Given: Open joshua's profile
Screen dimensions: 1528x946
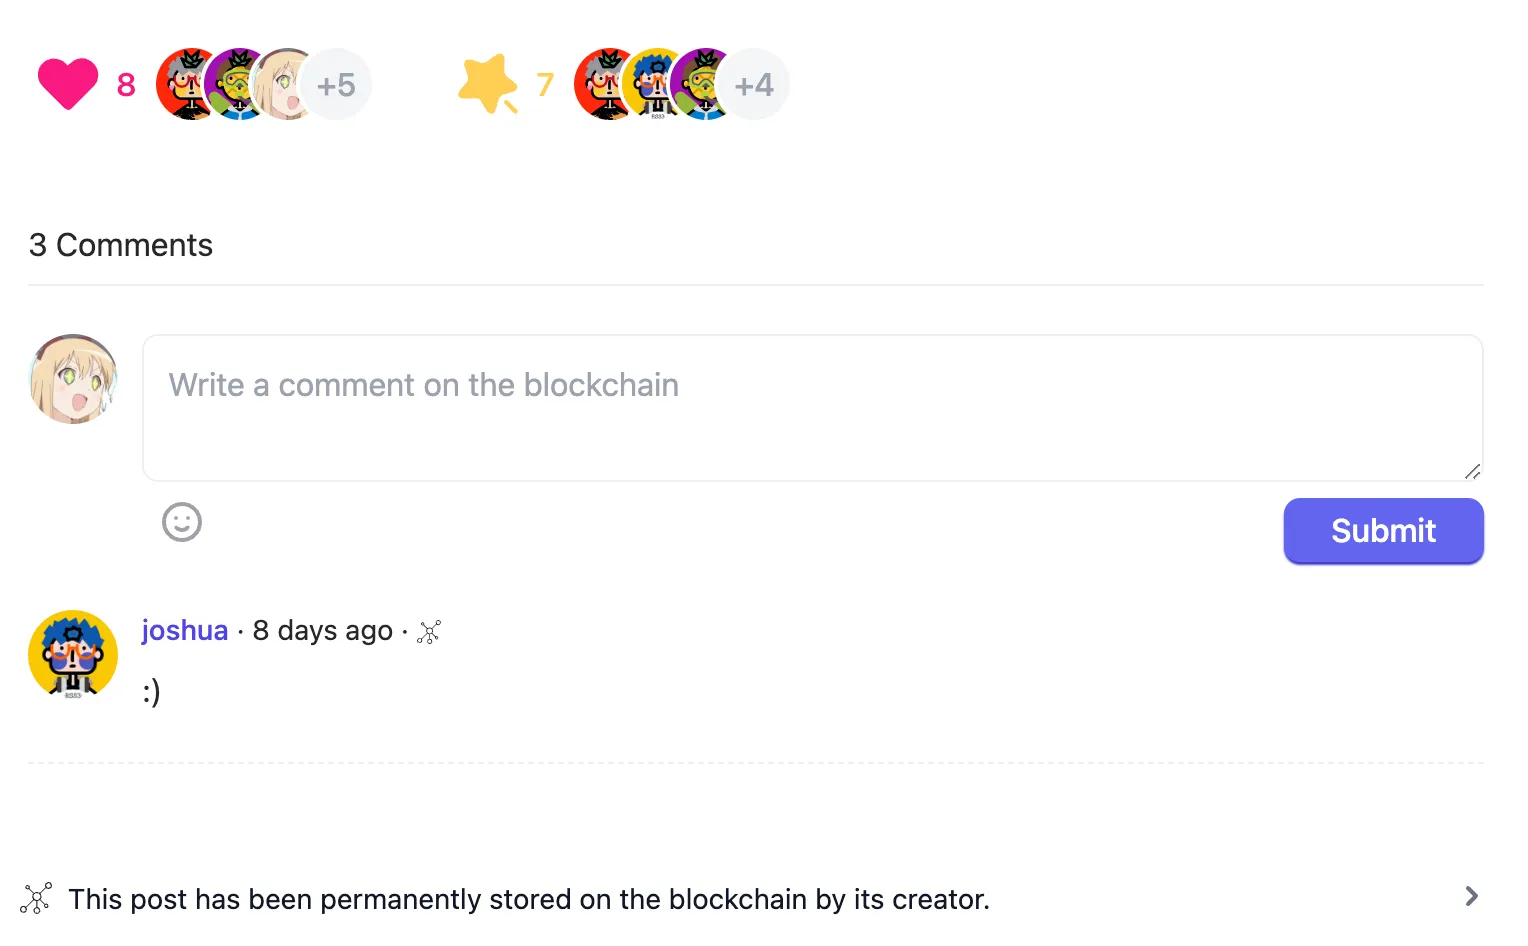Looking at the screenshot, I should coord(184,630).
